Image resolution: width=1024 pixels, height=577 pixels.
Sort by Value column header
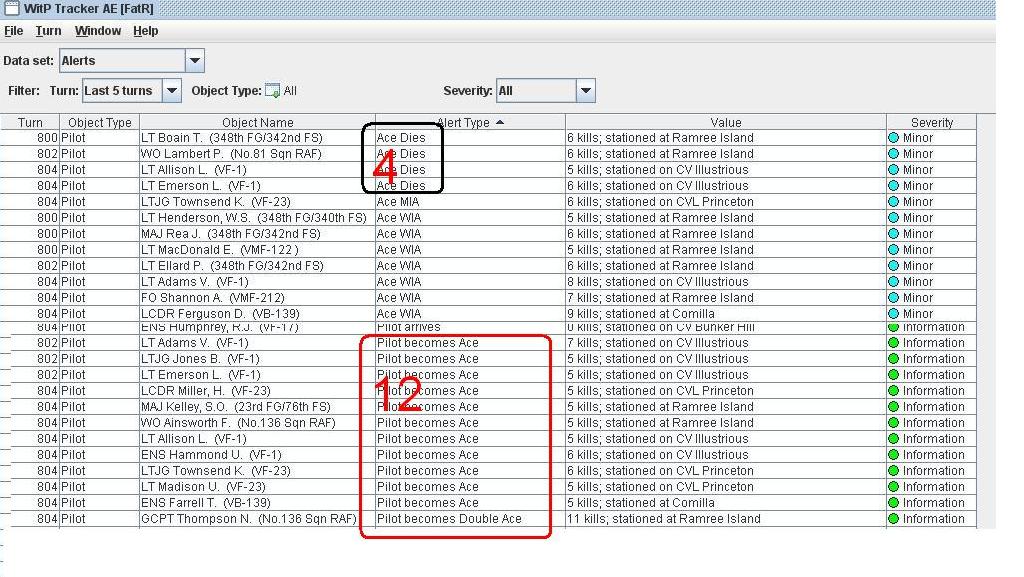[726, 122]
